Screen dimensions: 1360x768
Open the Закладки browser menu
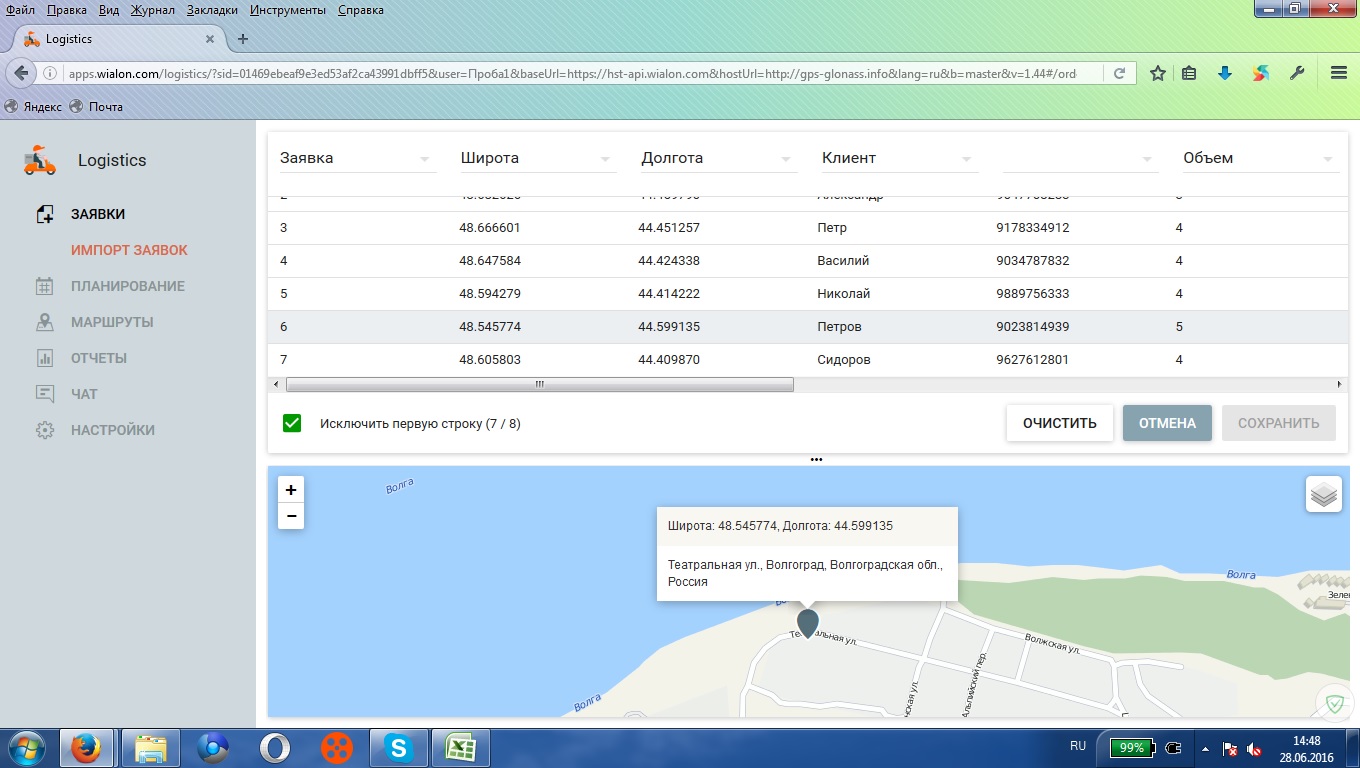click(x=212, y=10)
